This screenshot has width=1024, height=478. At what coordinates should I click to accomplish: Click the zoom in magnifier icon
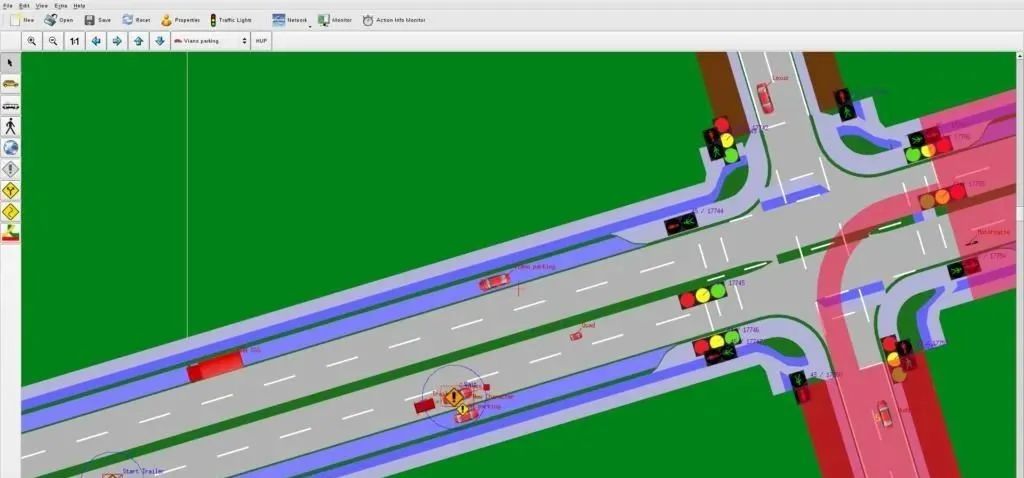tap(31, 41)
